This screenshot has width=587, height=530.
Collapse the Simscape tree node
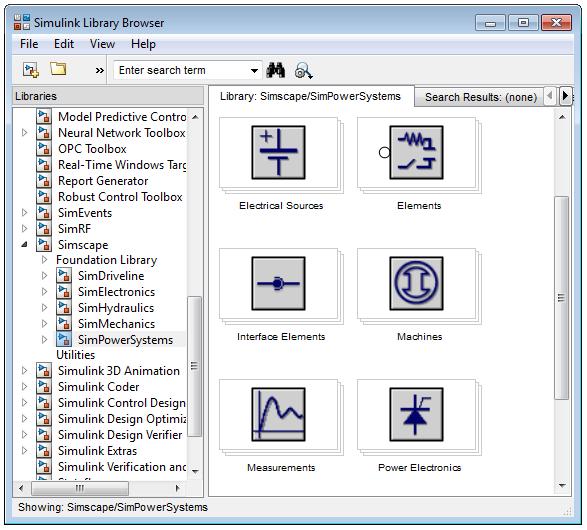pyautogui.click(x=25, y=244)
